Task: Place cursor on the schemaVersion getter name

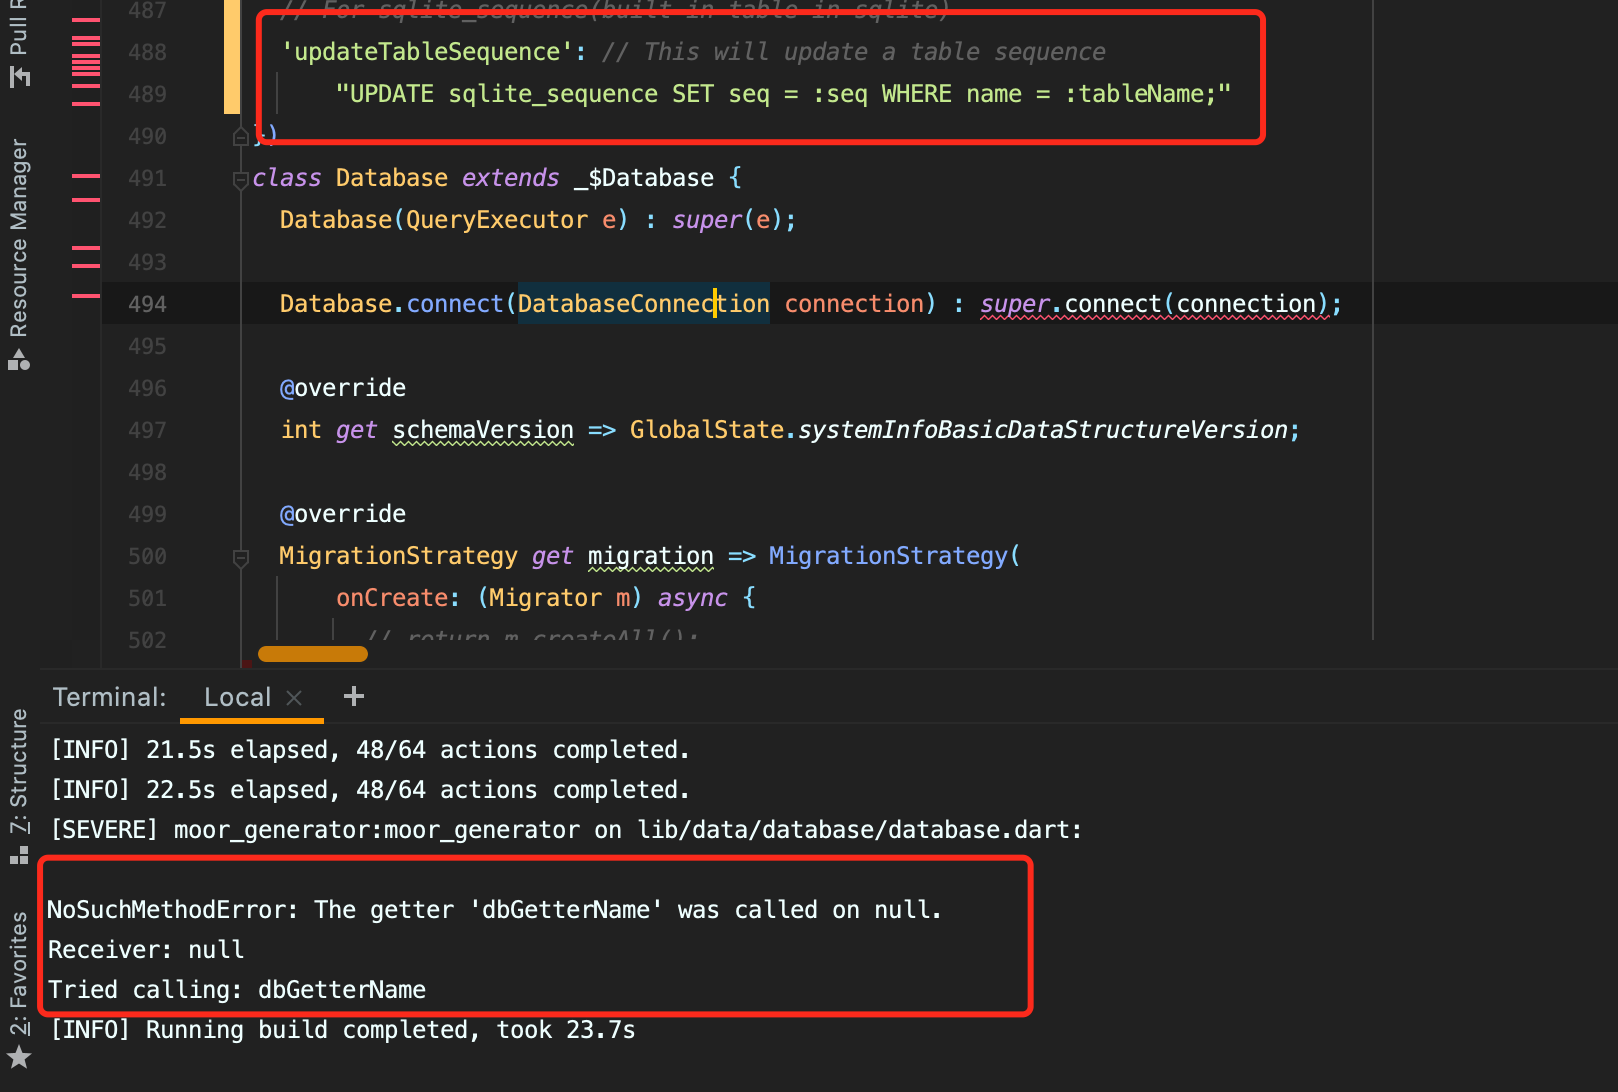Action: [482, 430]
